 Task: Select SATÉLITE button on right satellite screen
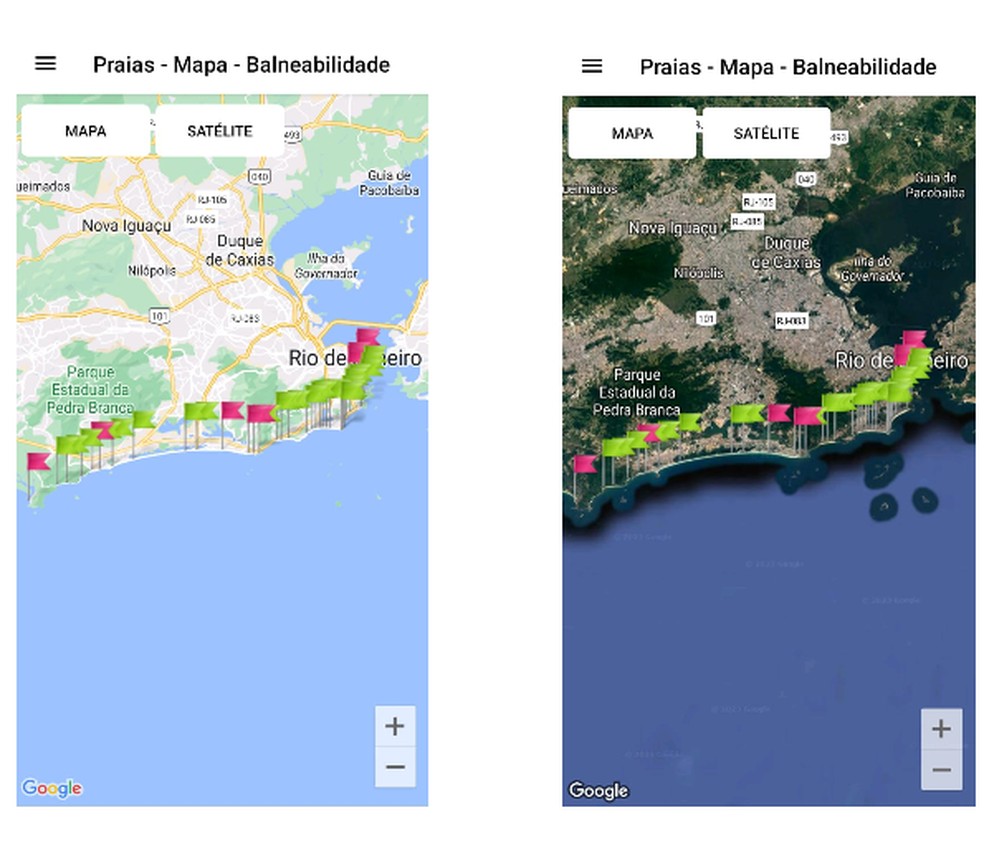coord(766,133)
